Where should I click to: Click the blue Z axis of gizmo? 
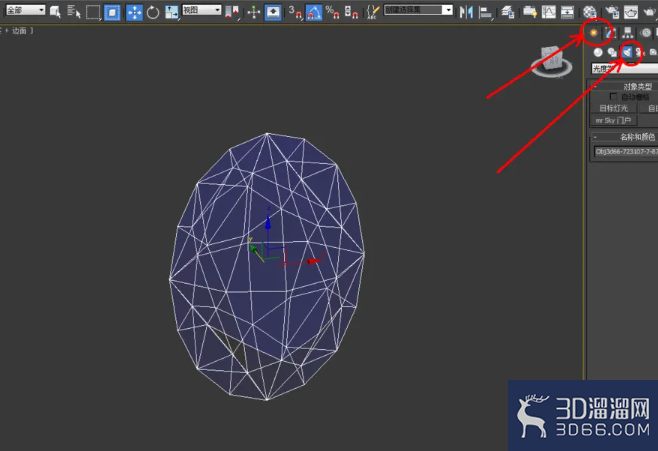tap(268, 224)
